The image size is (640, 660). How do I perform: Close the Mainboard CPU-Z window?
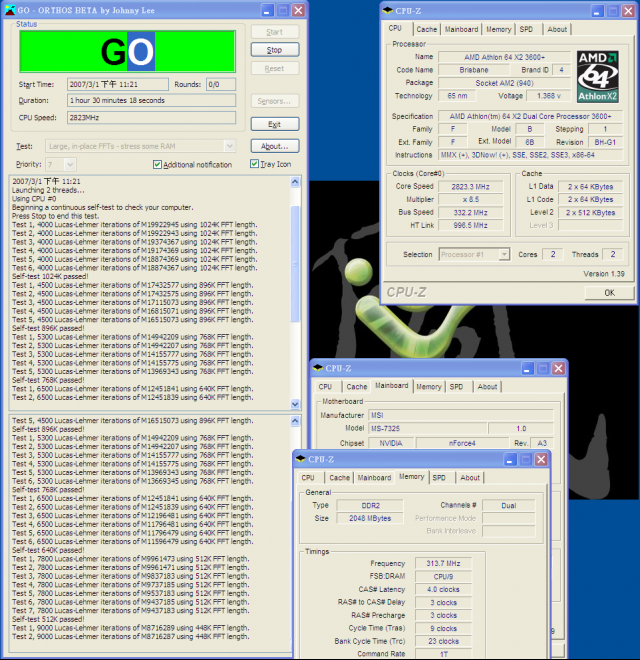[x=558, y=369]
